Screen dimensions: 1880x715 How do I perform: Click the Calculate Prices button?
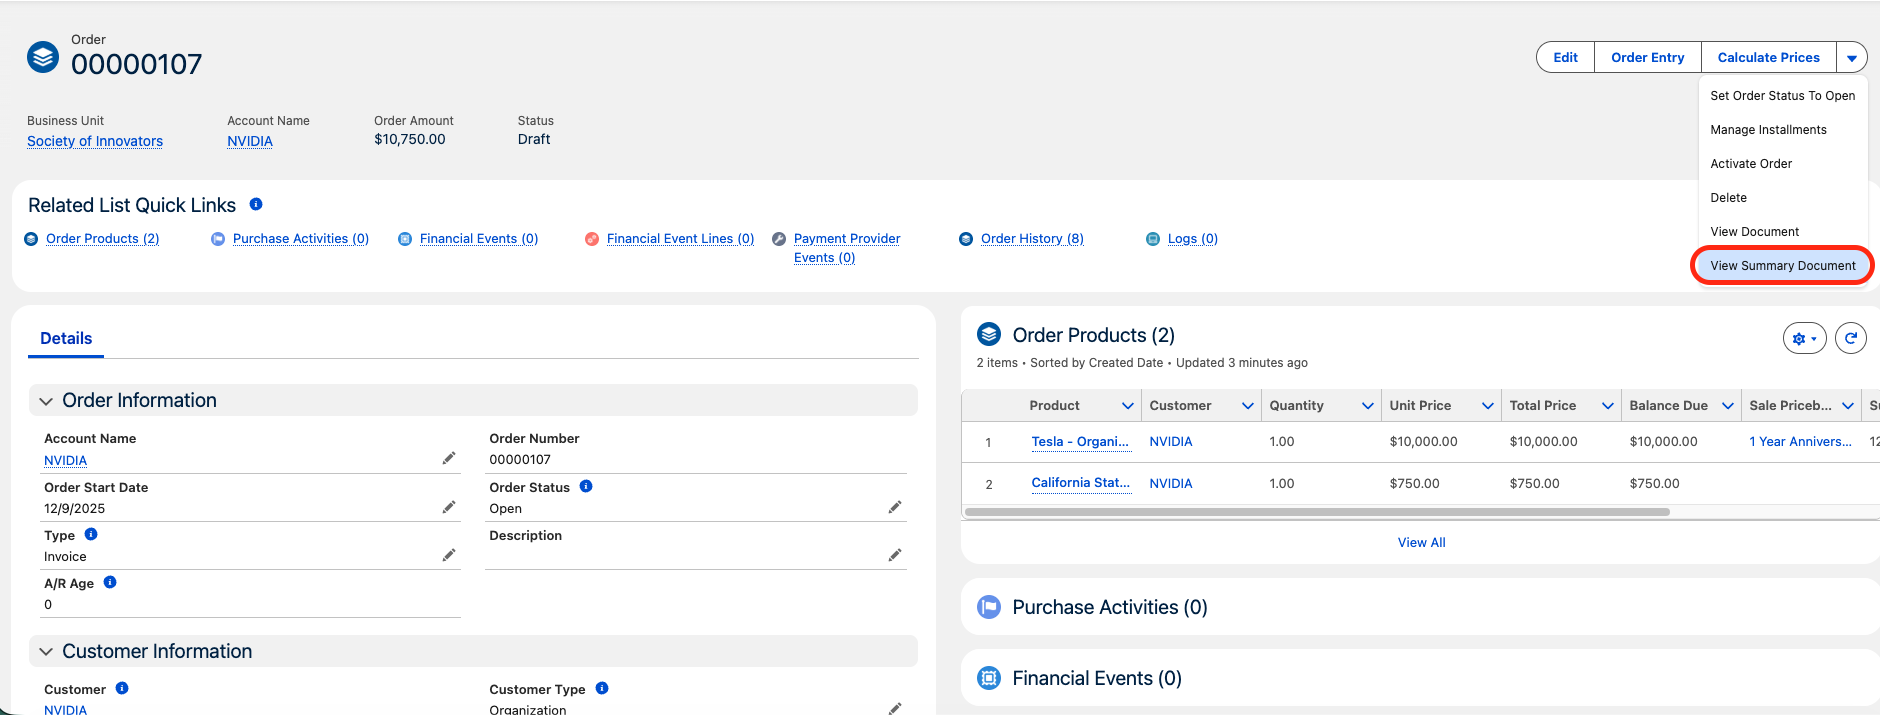coord(1768,58)
